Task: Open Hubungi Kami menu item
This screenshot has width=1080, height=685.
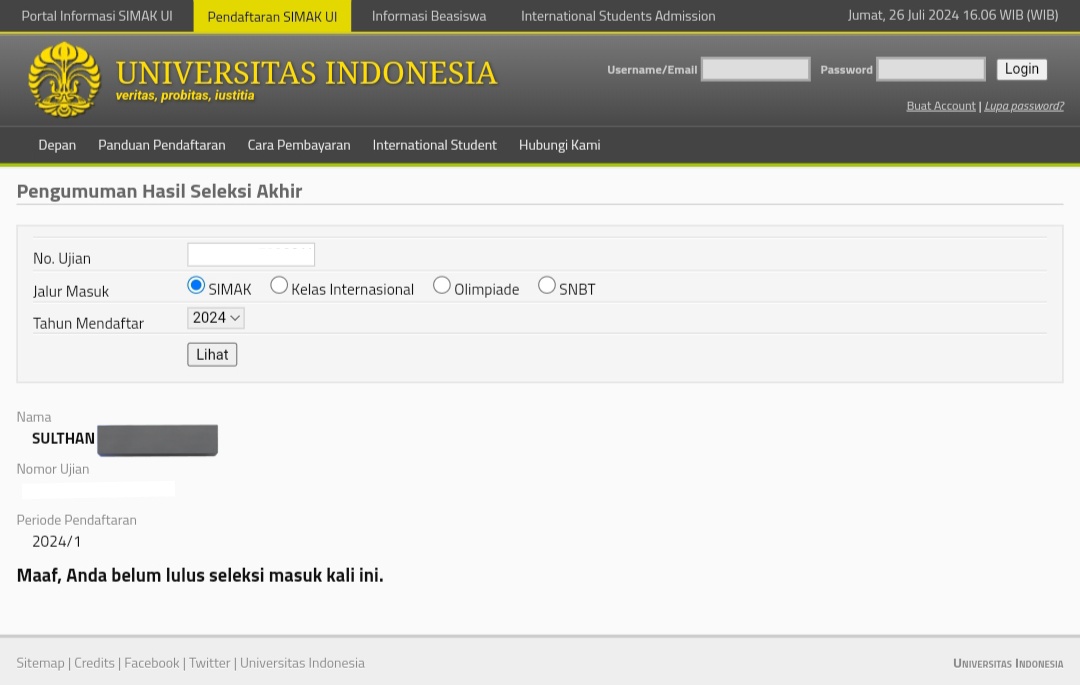Action: click(559, 145)
